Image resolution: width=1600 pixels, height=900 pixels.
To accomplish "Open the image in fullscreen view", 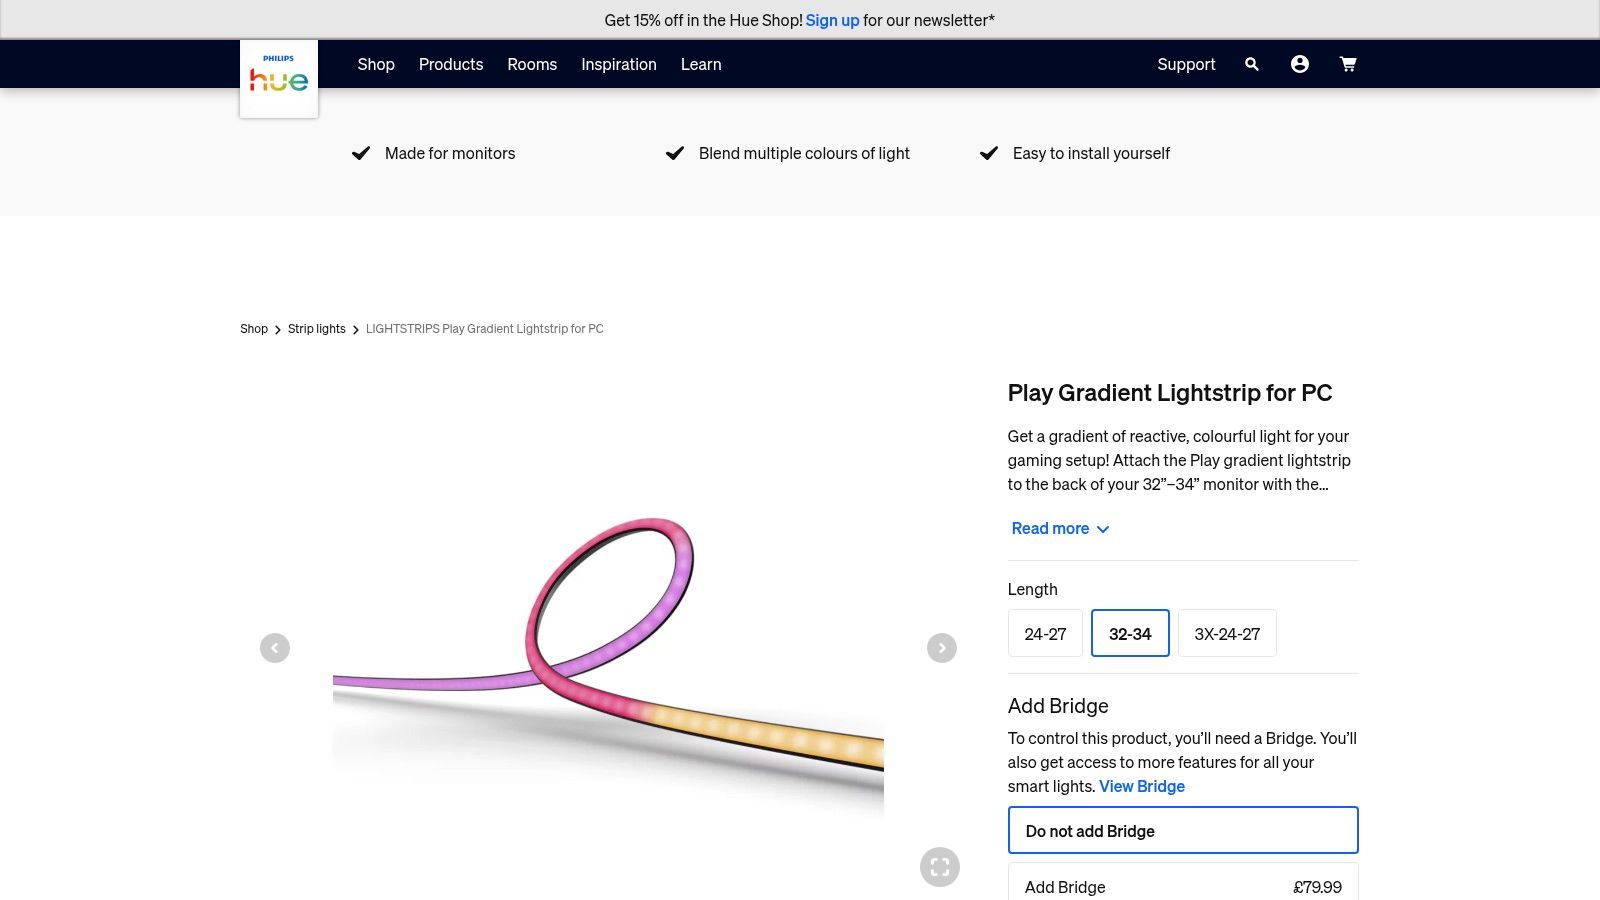I will (939, 866).
